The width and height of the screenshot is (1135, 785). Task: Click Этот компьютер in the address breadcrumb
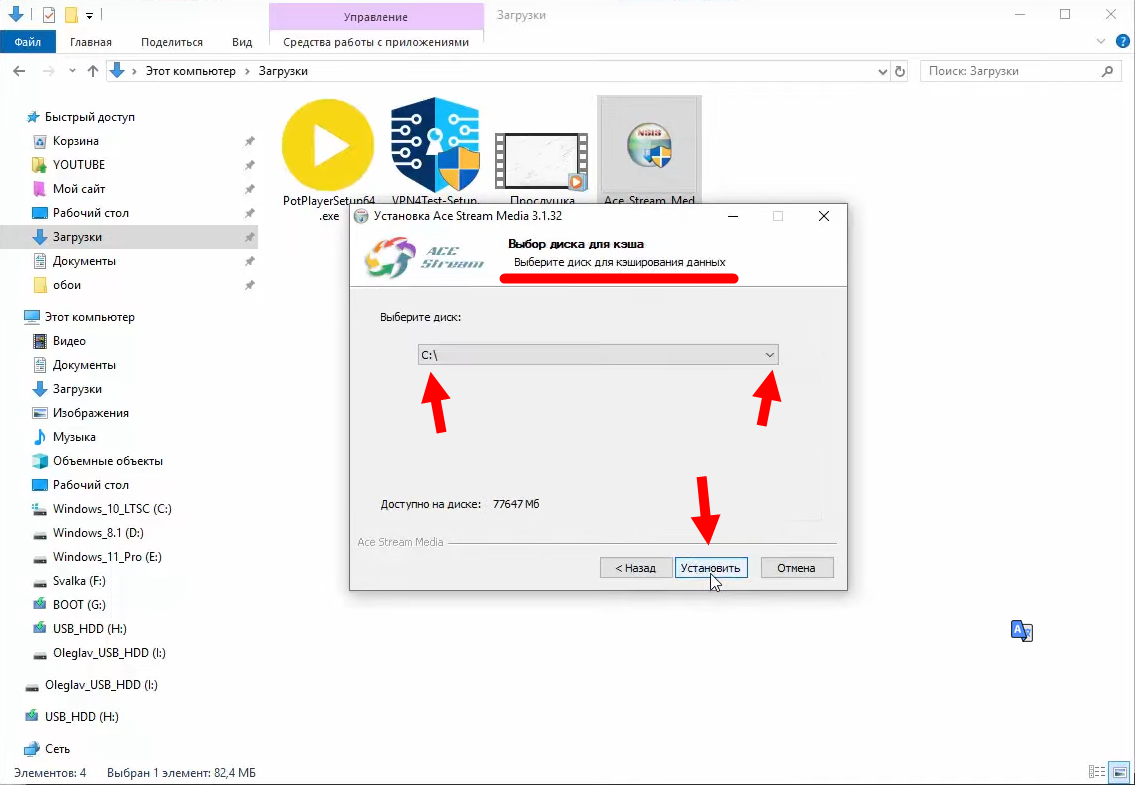coord(190,71)
